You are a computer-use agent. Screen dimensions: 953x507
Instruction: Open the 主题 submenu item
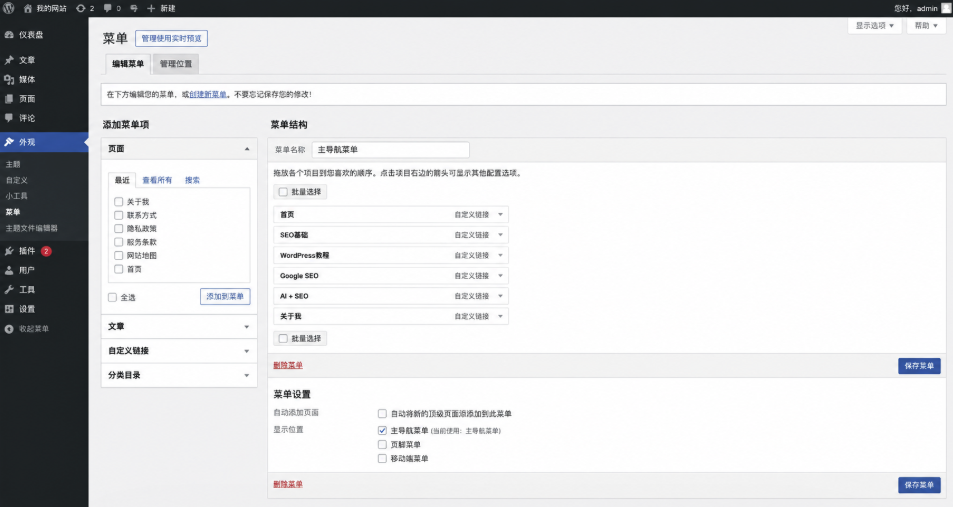pyautogui.click(x=13, y=164)
